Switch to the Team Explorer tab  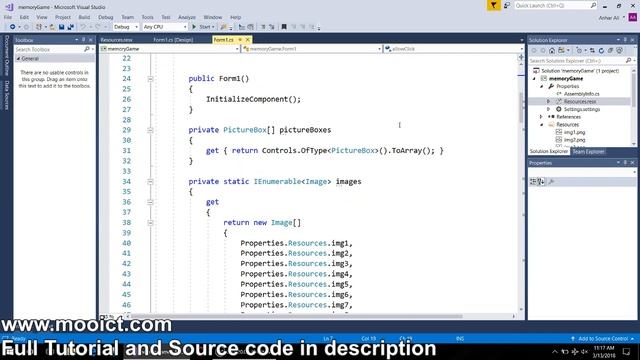588,151
